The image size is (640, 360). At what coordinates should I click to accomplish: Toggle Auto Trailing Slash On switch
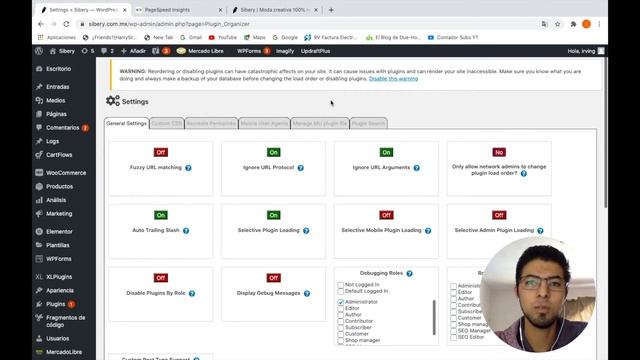(161, 215)
